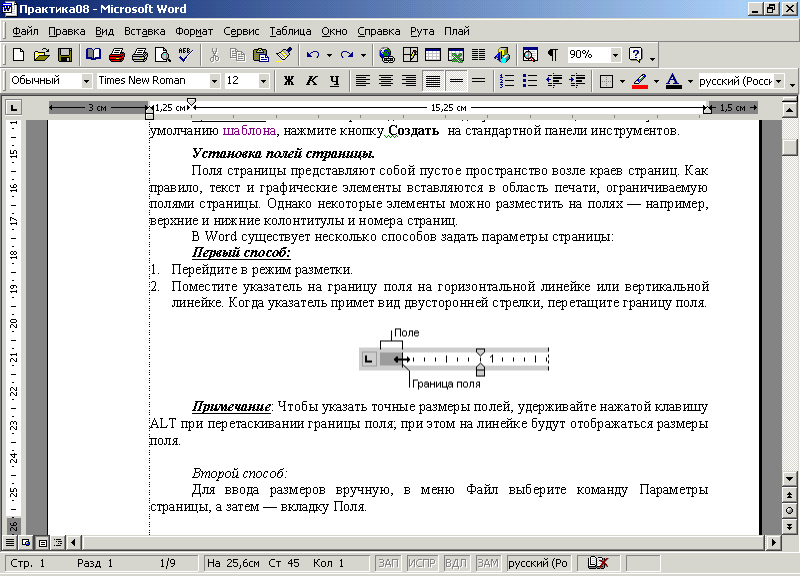Expand the font size 12 dropdown
This screenshot has width=800, height=576.
click(263, 81)
